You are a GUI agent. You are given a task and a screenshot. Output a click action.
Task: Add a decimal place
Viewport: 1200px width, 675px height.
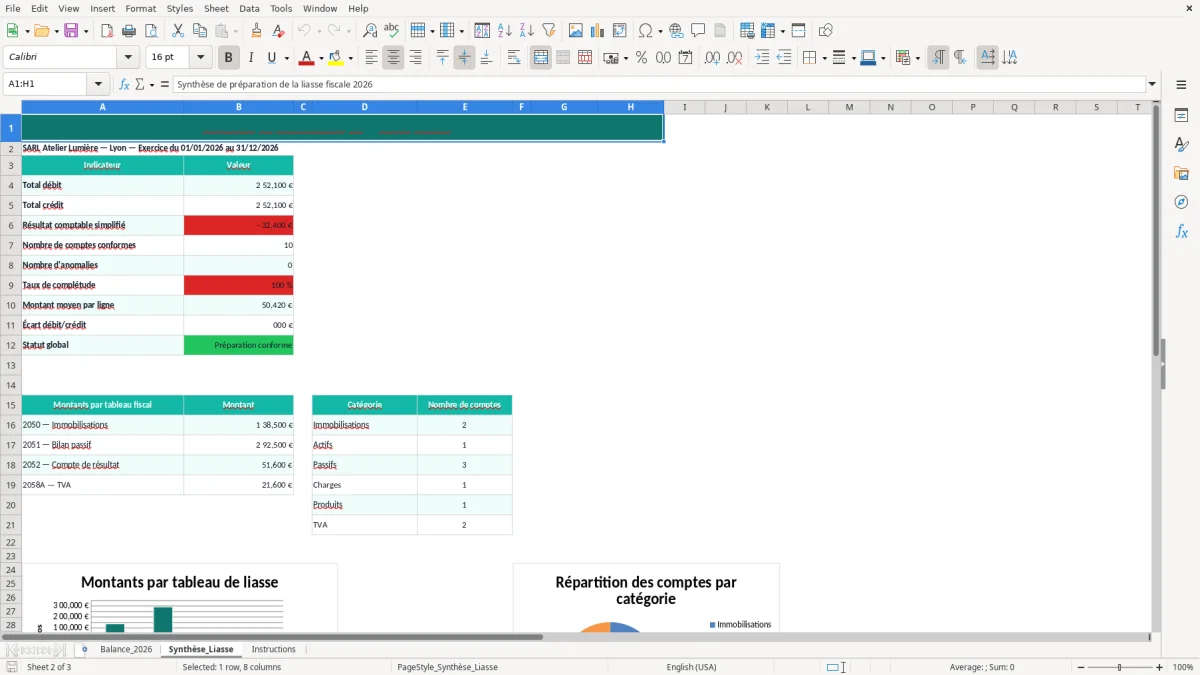pos(713,58)
